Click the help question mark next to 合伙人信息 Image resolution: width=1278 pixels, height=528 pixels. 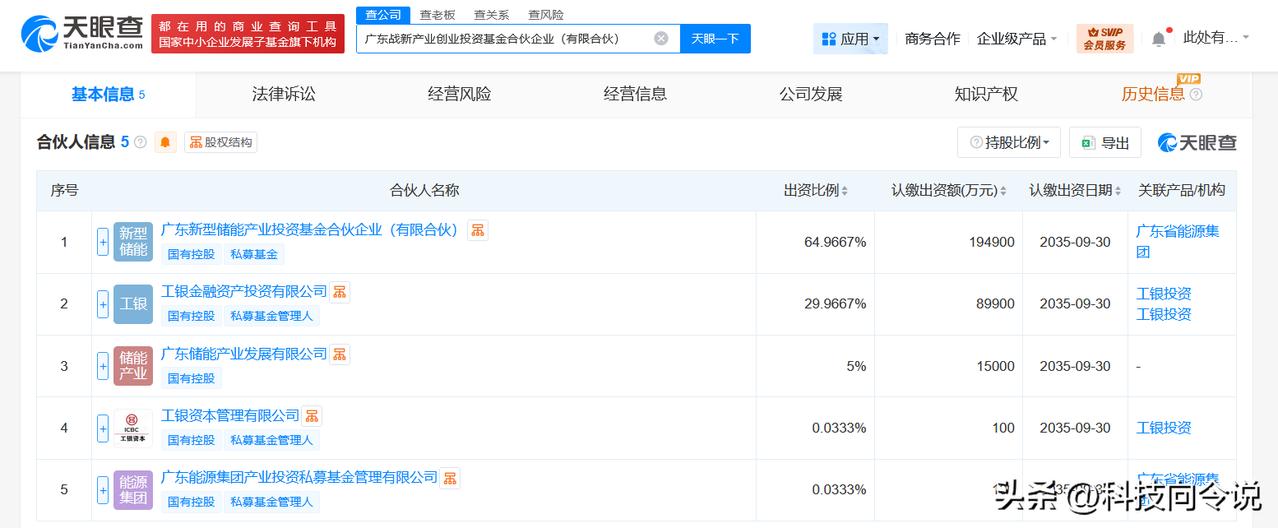[140, 142]
